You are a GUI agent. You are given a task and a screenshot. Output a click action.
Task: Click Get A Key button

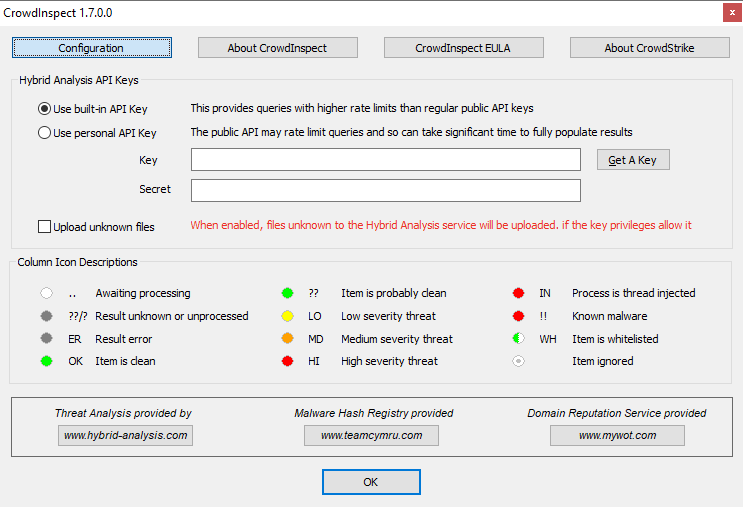point(633,160)
